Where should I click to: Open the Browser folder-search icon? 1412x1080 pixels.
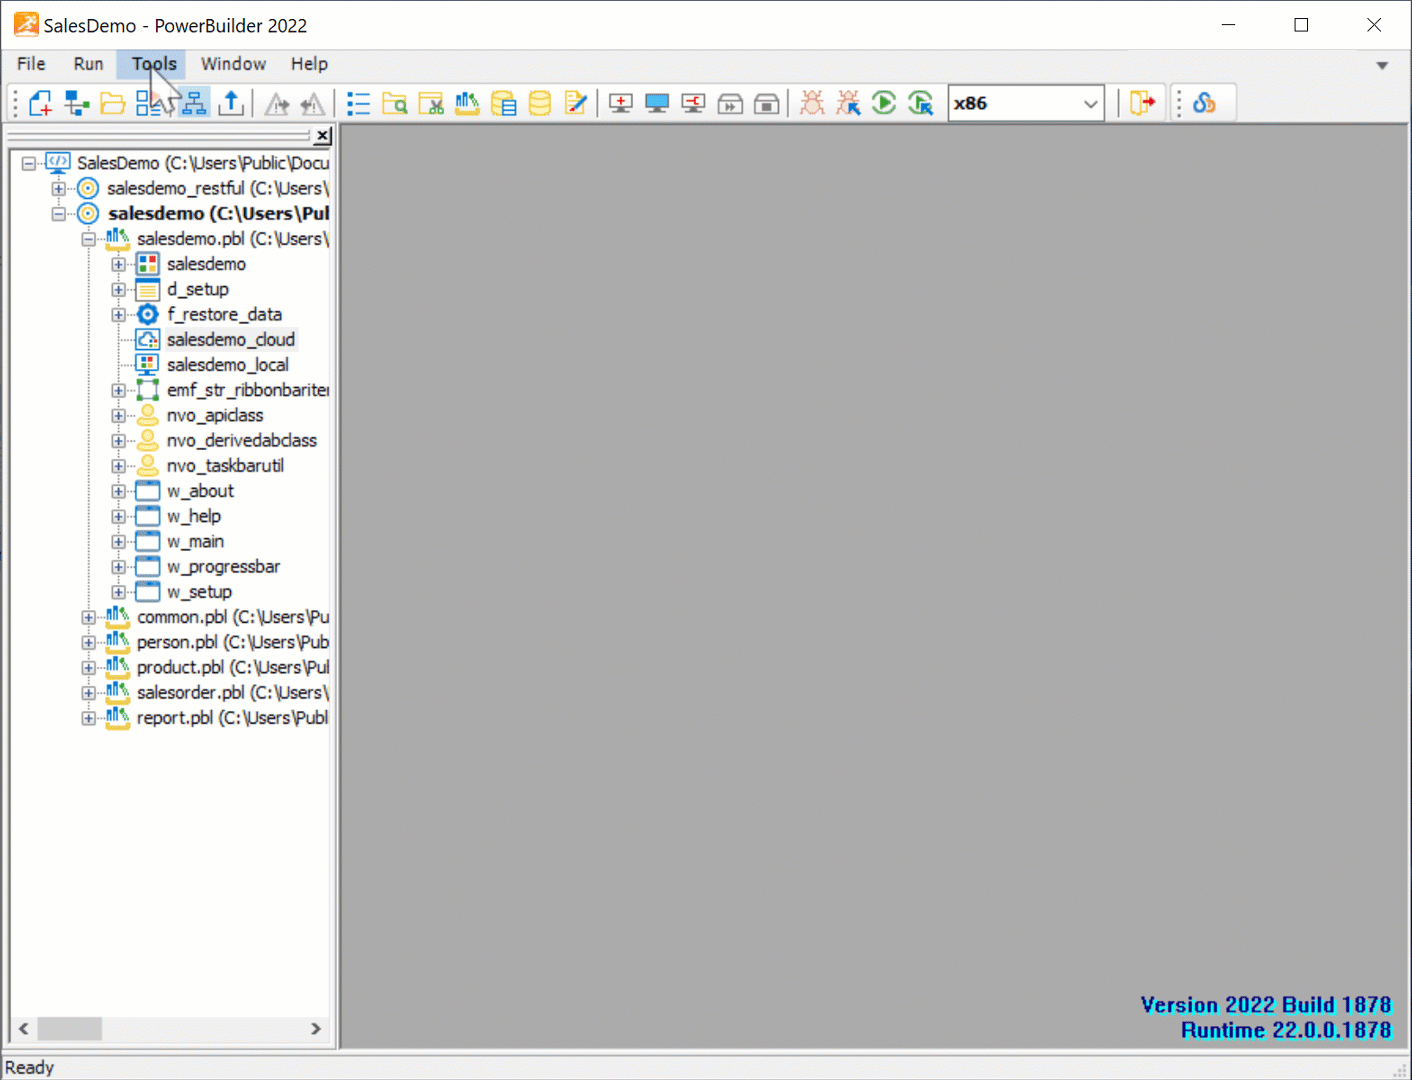(x=395, y=103)
